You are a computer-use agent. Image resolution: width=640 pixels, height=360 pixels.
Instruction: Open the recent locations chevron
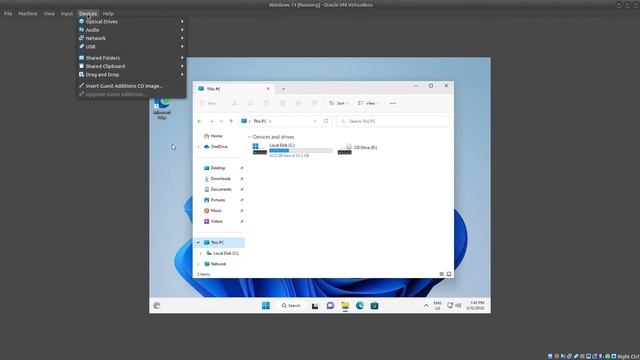[x=221, y=121]
